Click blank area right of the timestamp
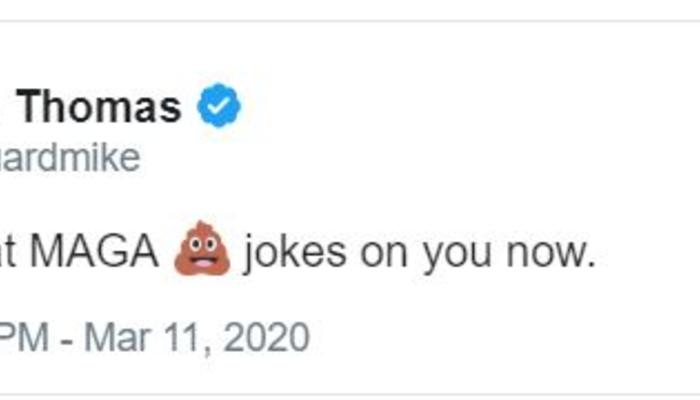 pos(500,337)
